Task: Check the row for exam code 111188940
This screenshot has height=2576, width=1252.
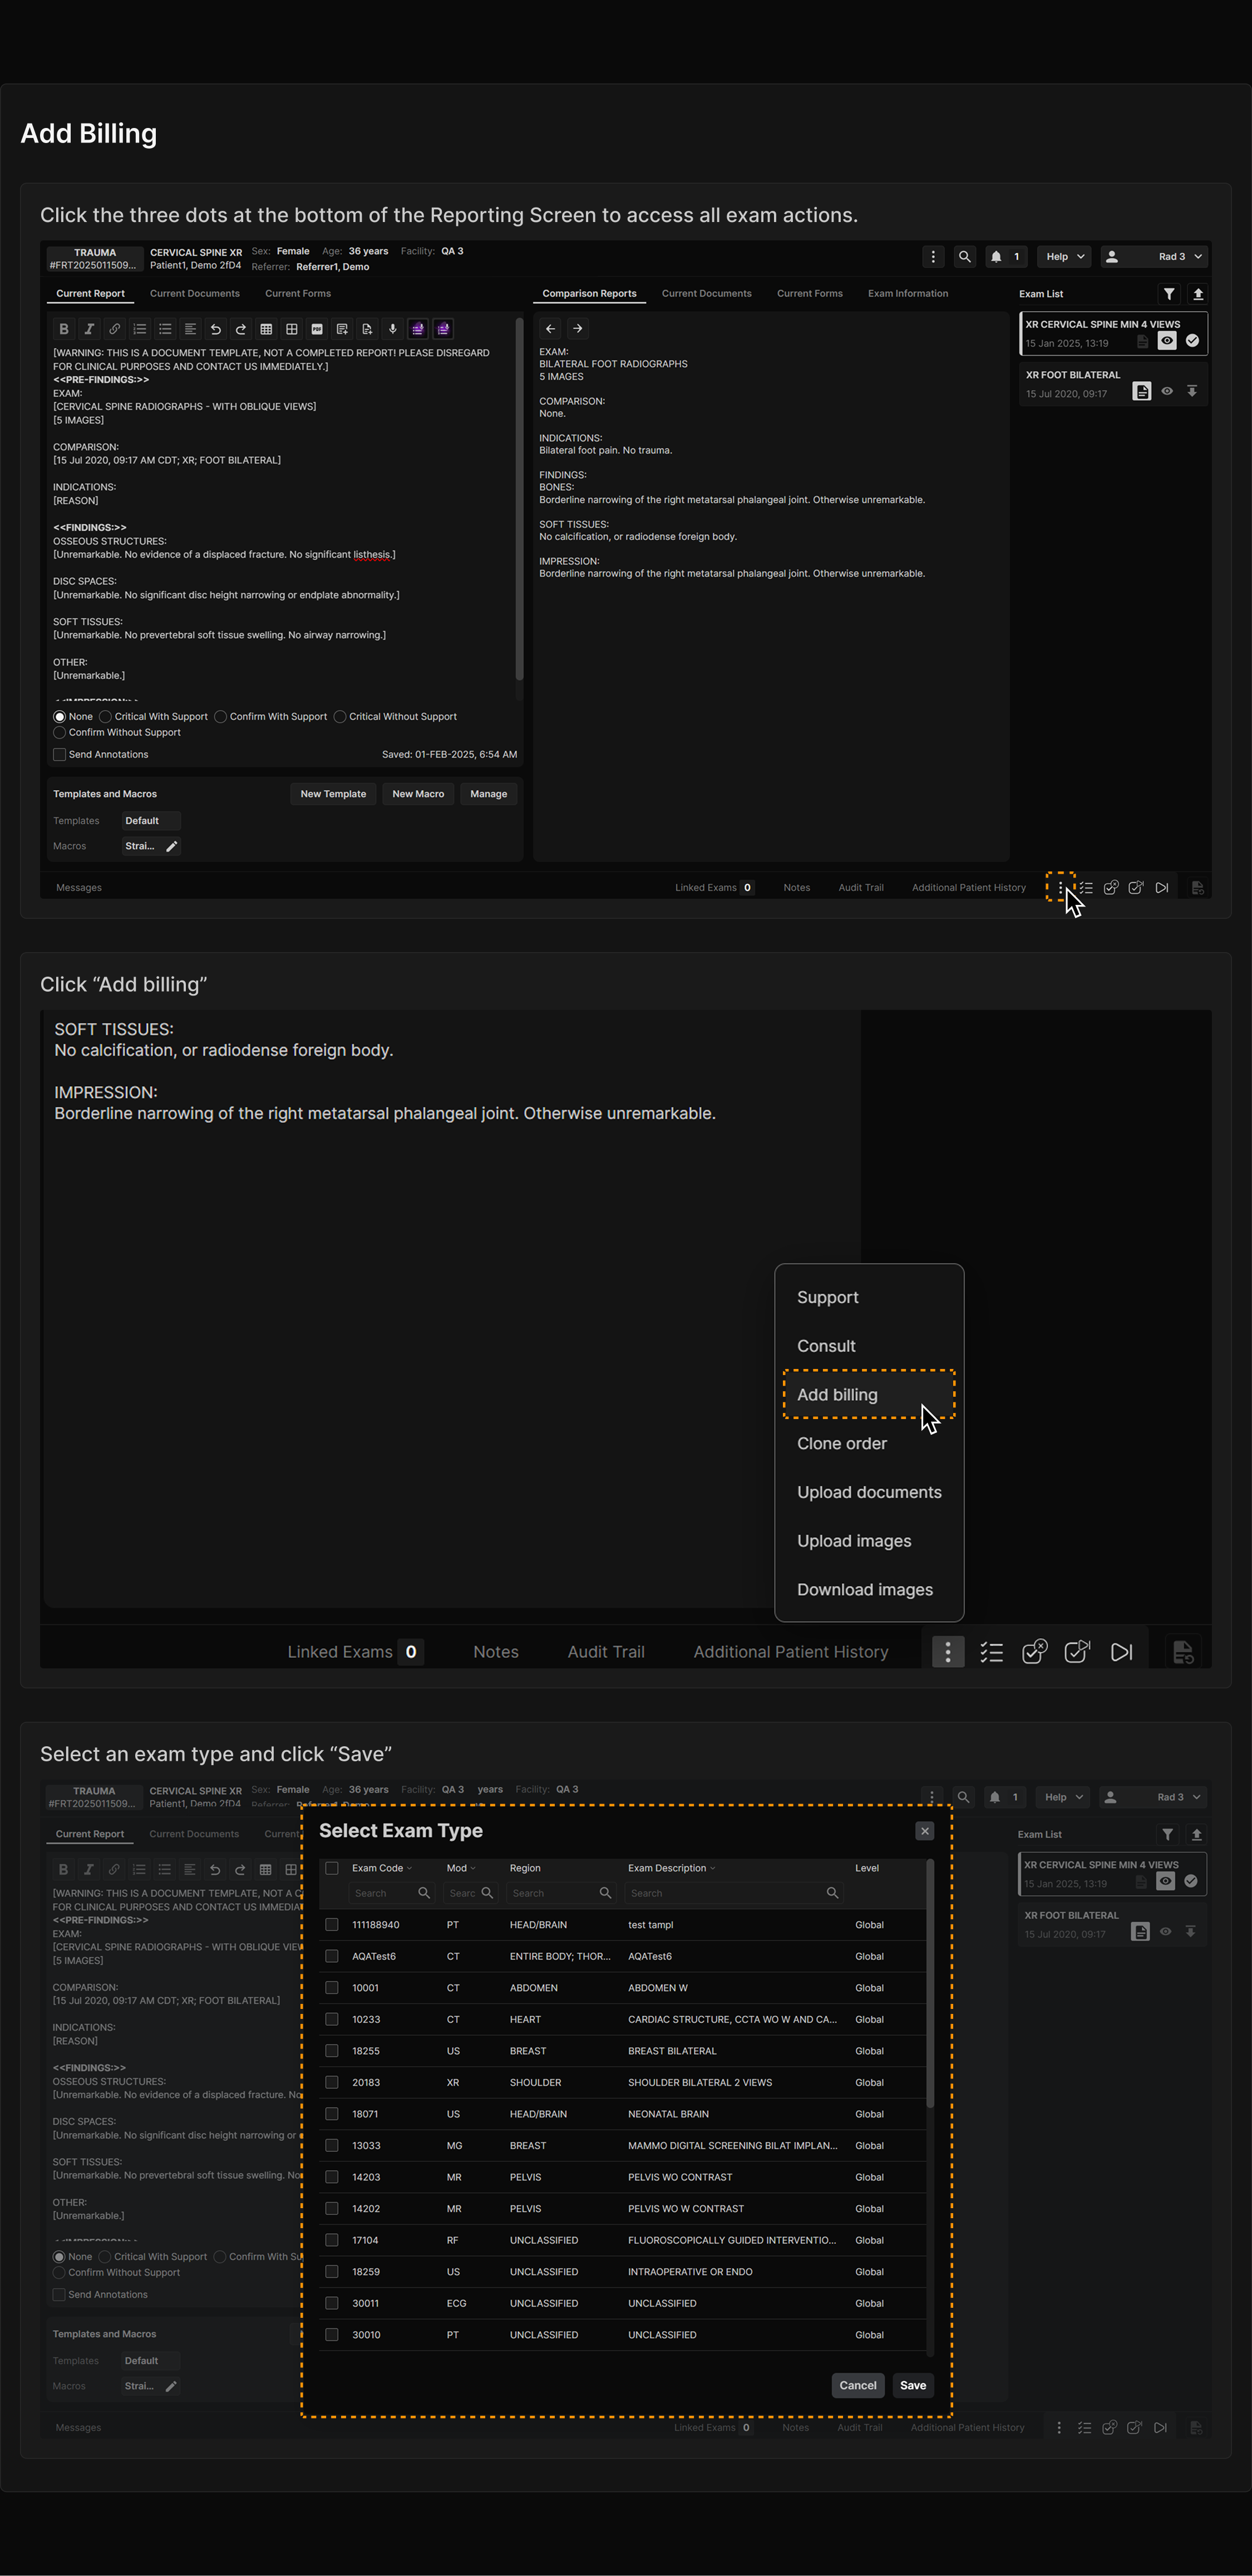Action: (x=332, y=1924)
